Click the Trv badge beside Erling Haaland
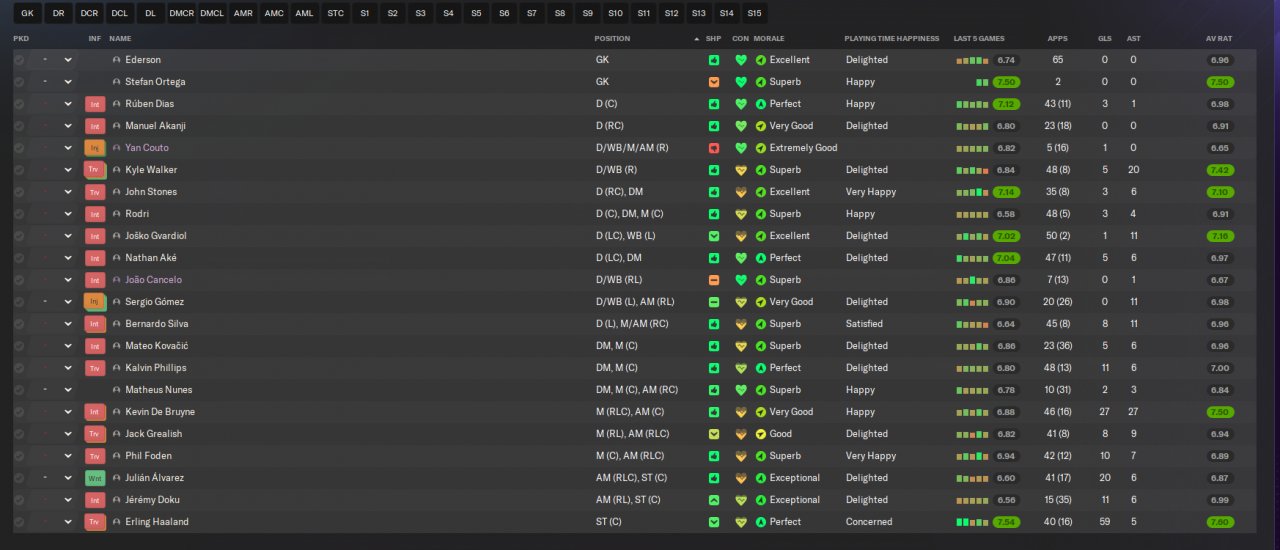Screen dimensions: 1280x550 click(x=95, y=522)
